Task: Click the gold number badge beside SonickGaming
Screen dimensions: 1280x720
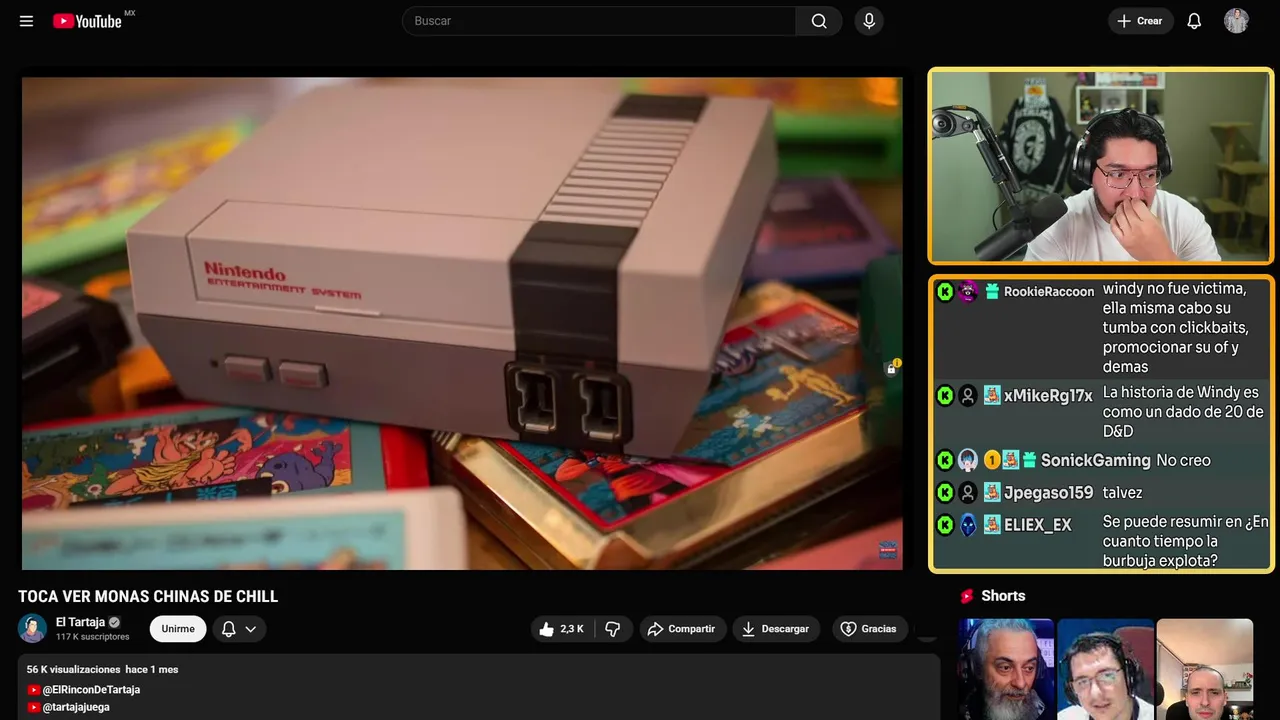Action: [x=992, y=461]
